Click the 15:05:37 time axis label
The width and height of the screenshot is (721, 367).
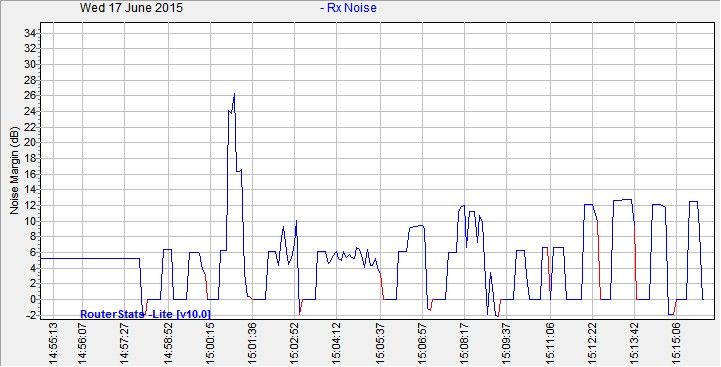[380, 343]
